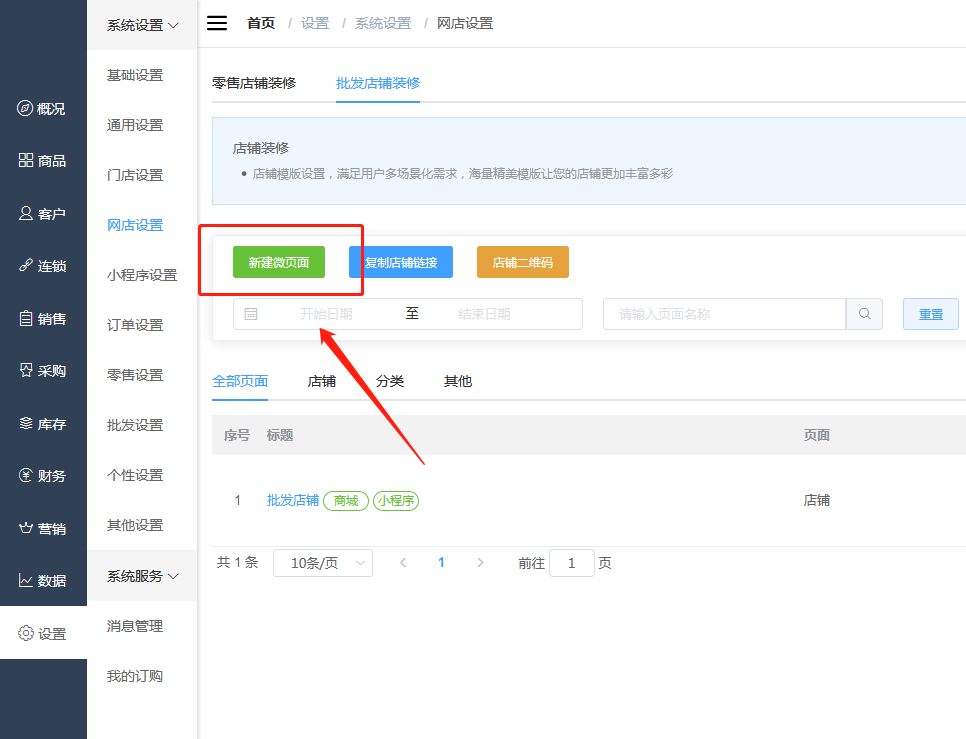The image size is (966, 739).
Task: Click the calendar icon in date range
Action: [x=251, y=314]
